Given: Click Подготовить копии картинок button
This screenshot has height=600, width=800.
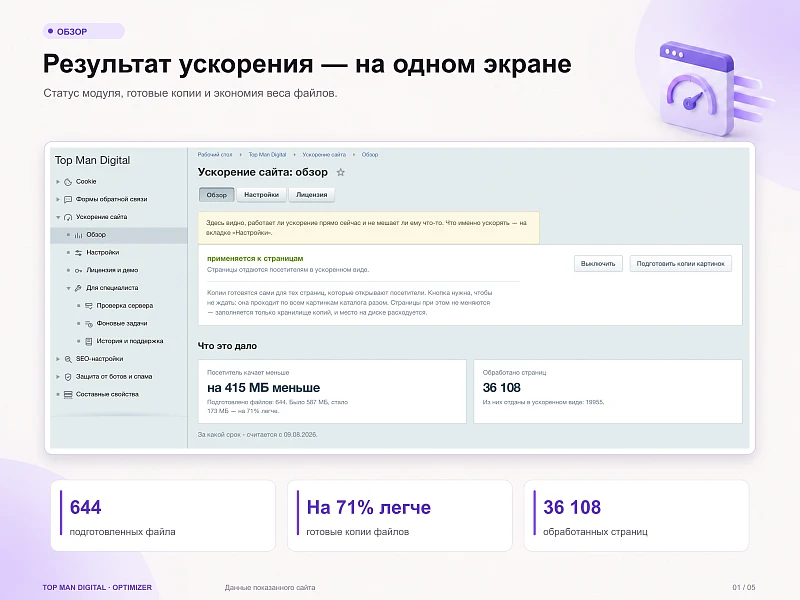Looking at the screenshot, I should [x=681, y=264].
